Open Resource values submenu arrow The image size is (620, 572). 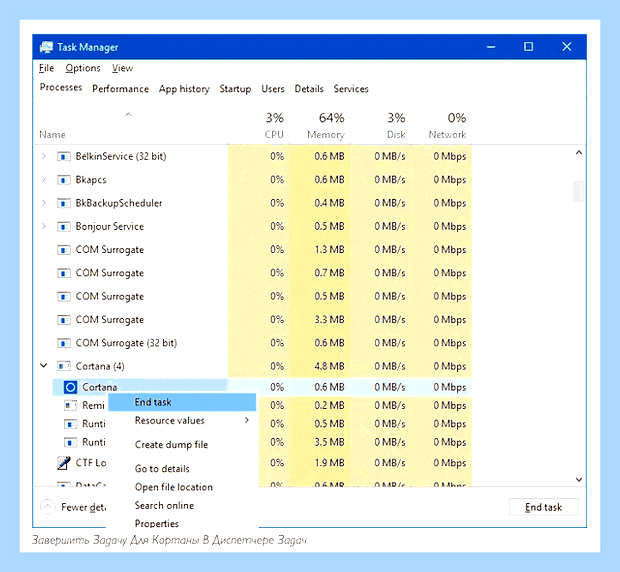(x=247, y=420)
